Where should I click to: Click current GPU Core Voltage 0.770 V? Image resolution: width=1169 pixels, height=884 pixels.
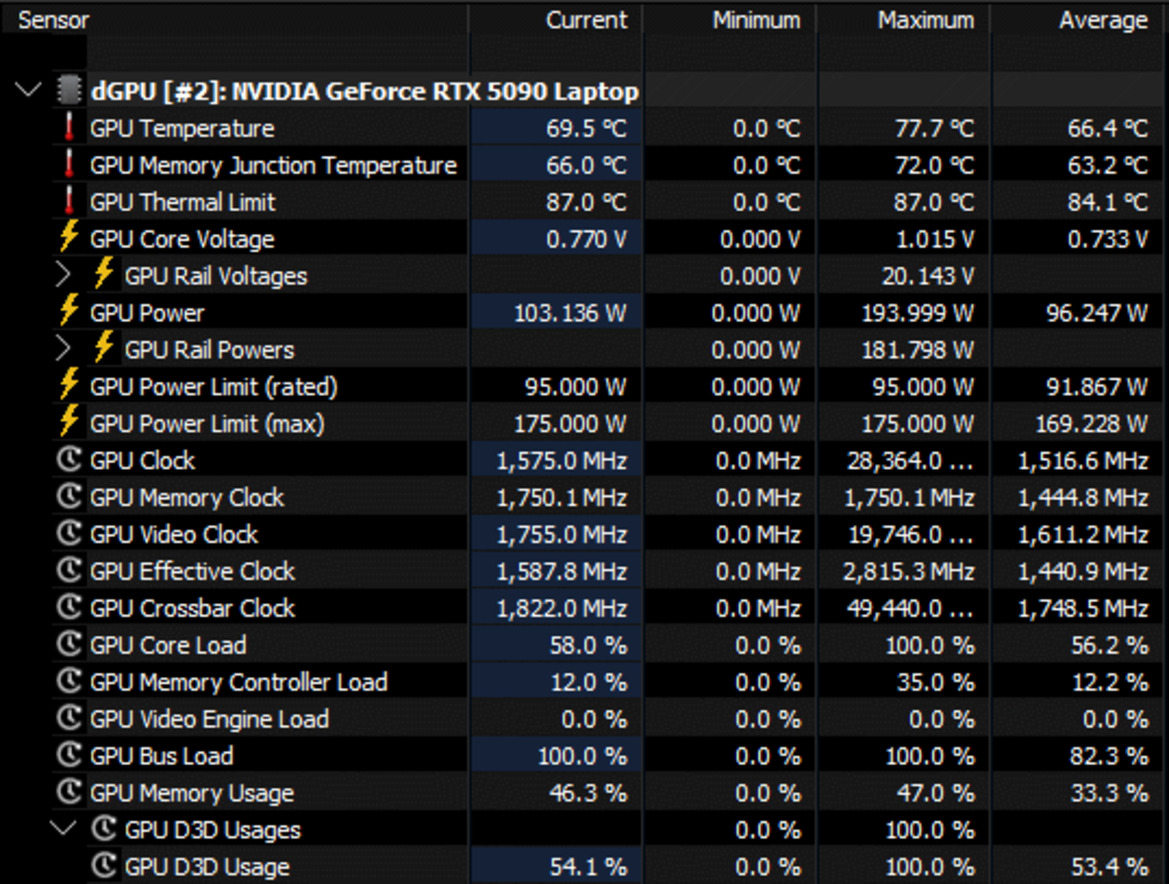point(586,239)
